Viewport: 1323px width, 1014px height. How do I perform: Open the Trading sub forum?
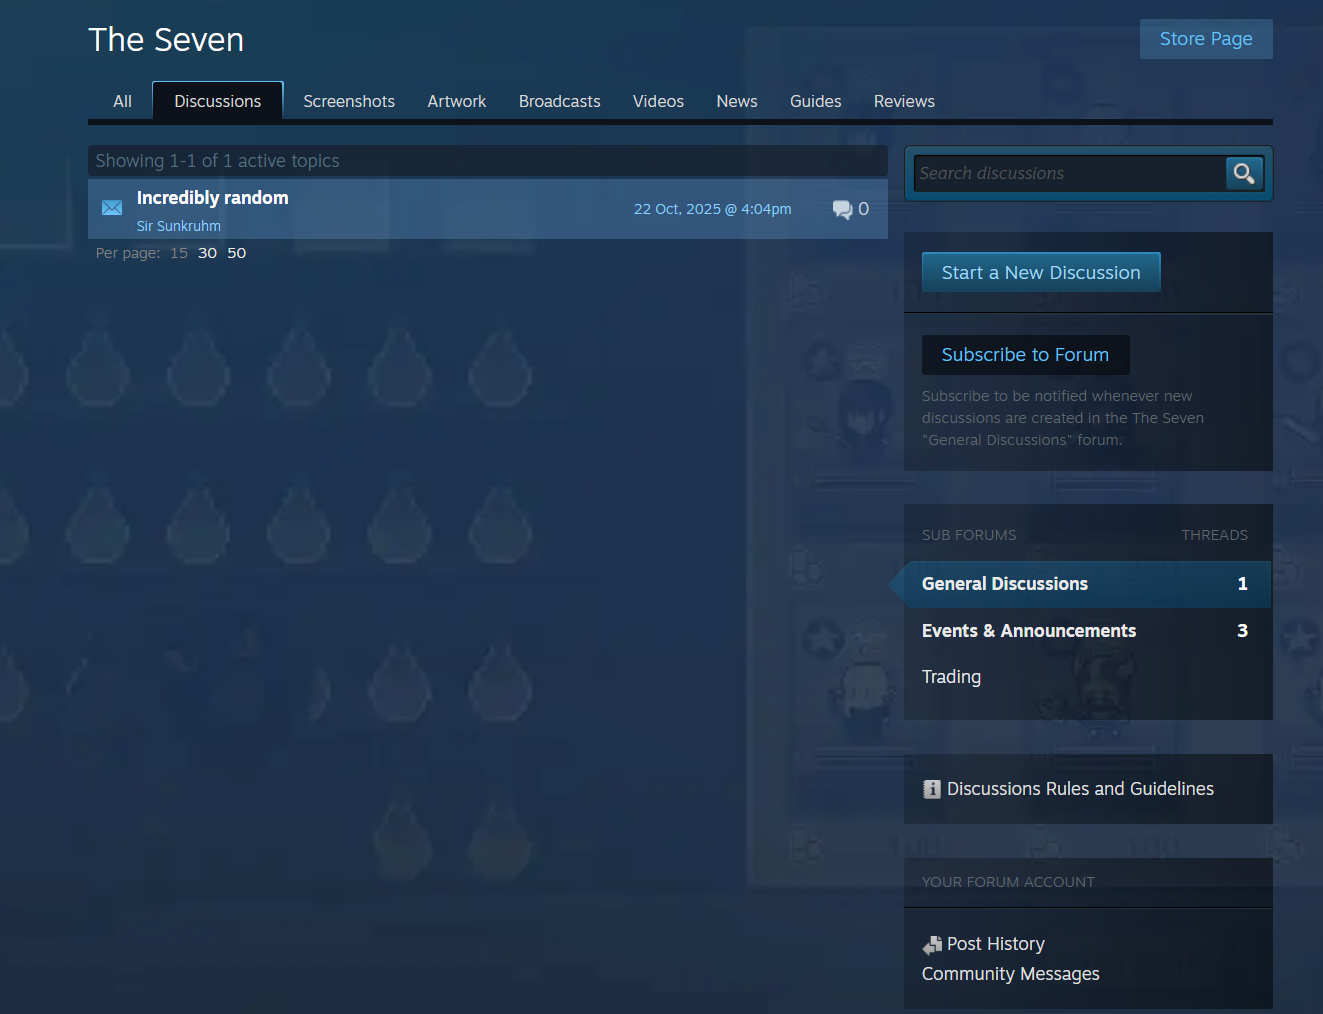[x=951, y=677]
